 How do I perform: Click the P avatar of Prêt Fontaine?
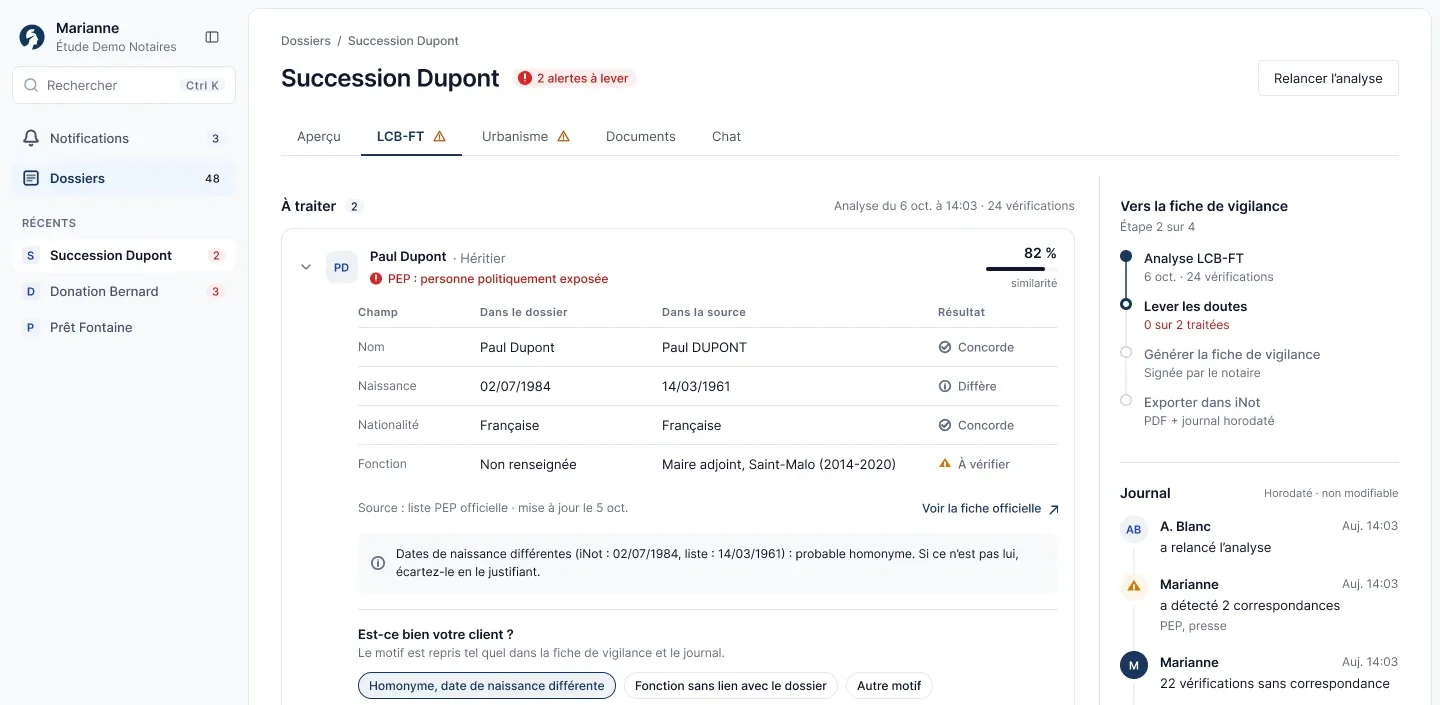(x=30, y=328)
